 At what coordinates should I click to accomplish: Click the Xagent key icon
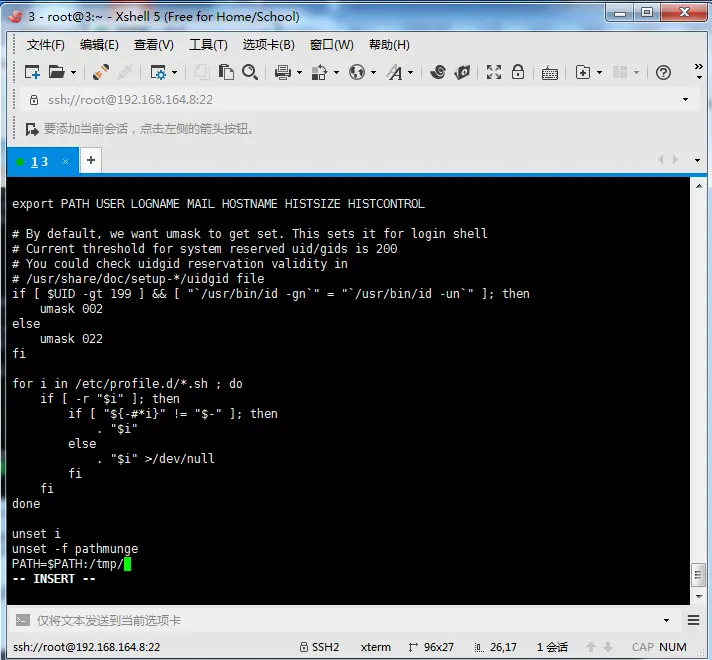[x=462, y=72]
